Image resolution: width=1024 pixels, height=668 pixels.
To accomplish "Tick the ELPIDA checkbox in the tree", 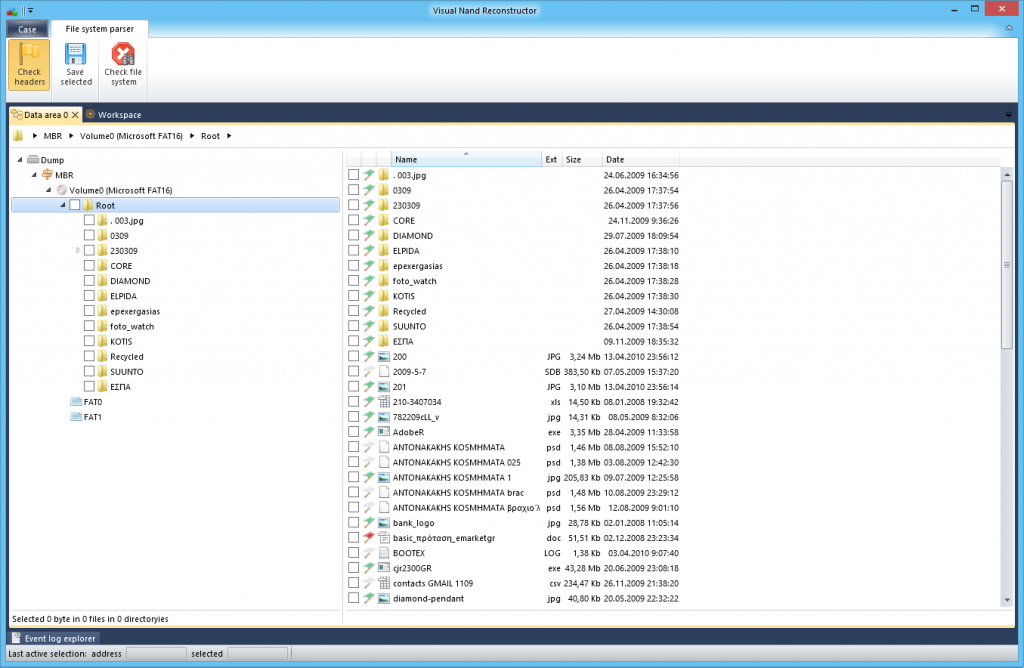I will pos(89,296).
